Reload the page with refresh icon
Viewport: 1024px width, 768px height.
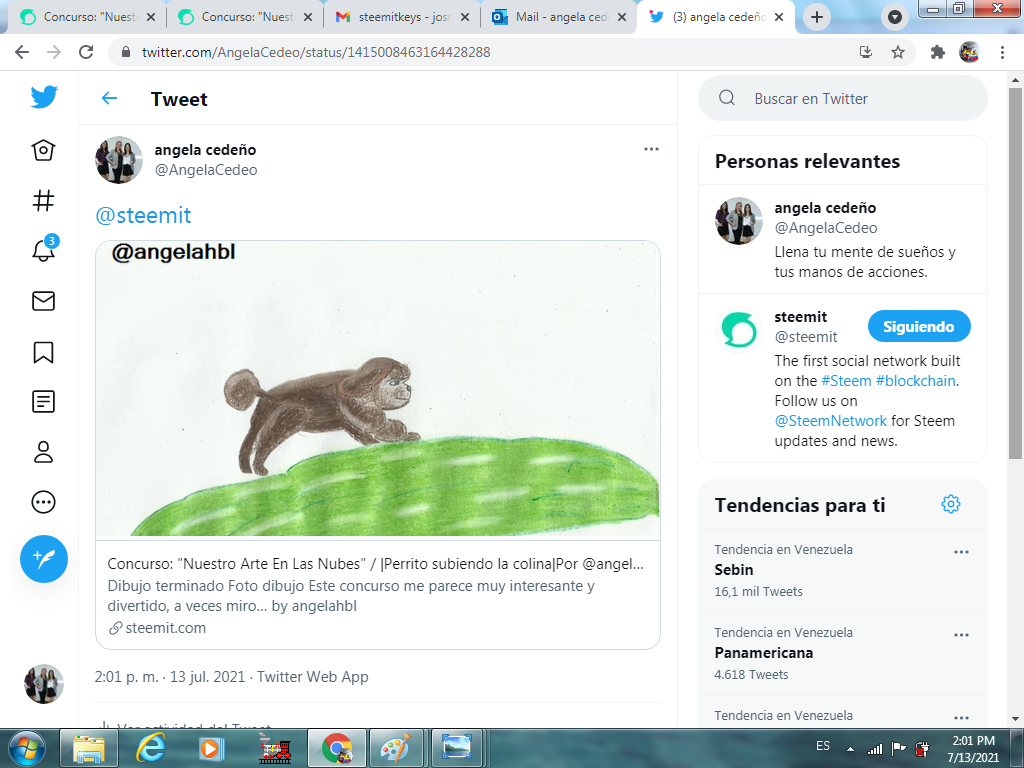tap(86, 52)
